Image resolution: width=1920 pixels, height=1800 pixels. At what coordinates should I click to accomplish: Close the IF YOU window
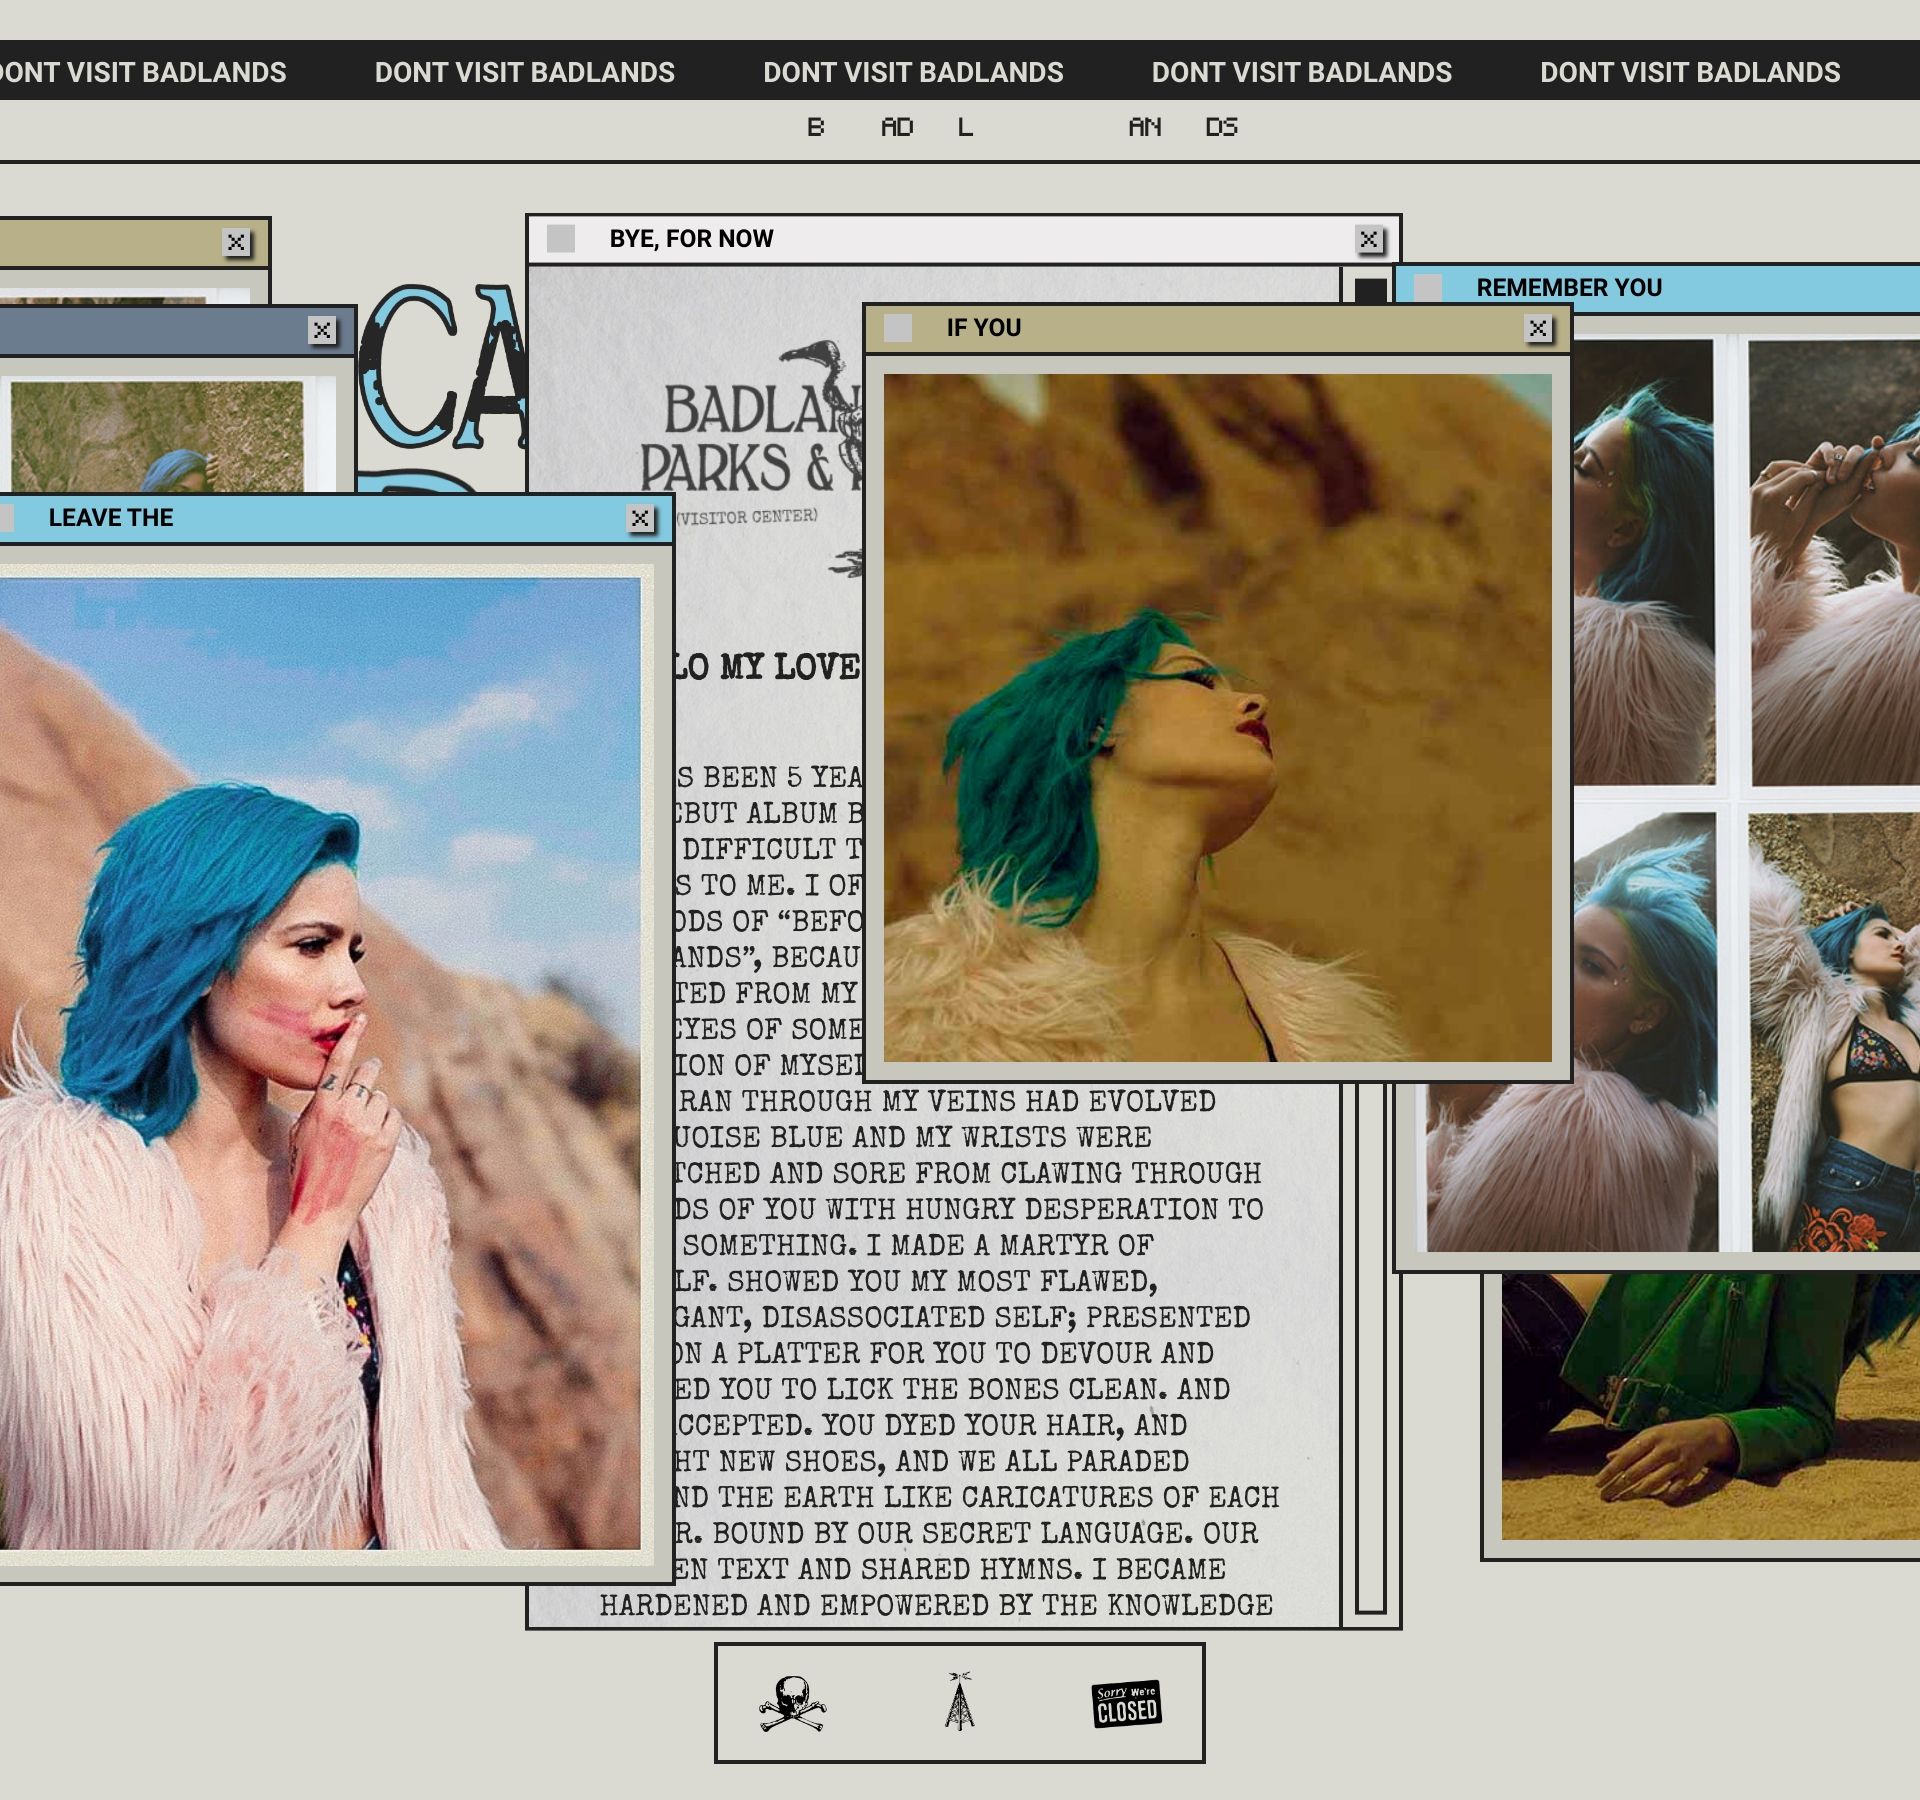(1538, 328)
